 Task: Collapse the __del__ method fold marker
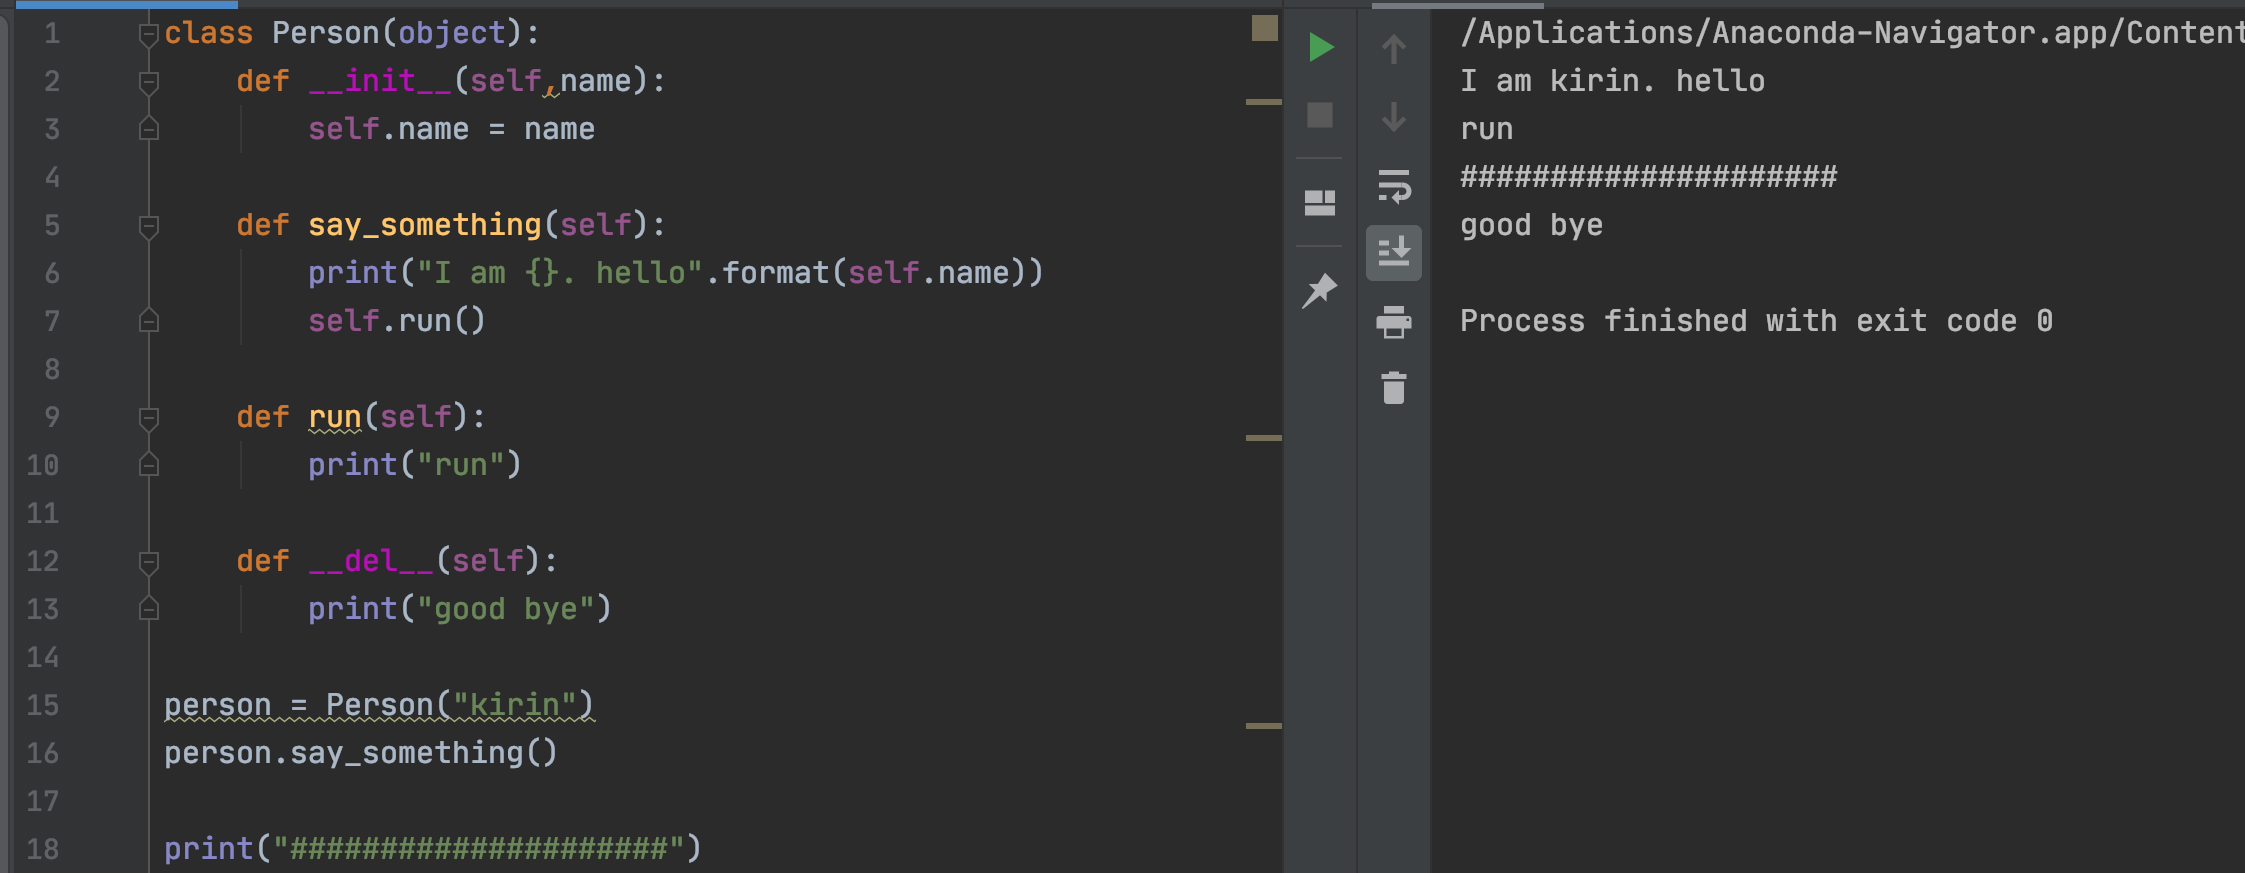(149, 562)
